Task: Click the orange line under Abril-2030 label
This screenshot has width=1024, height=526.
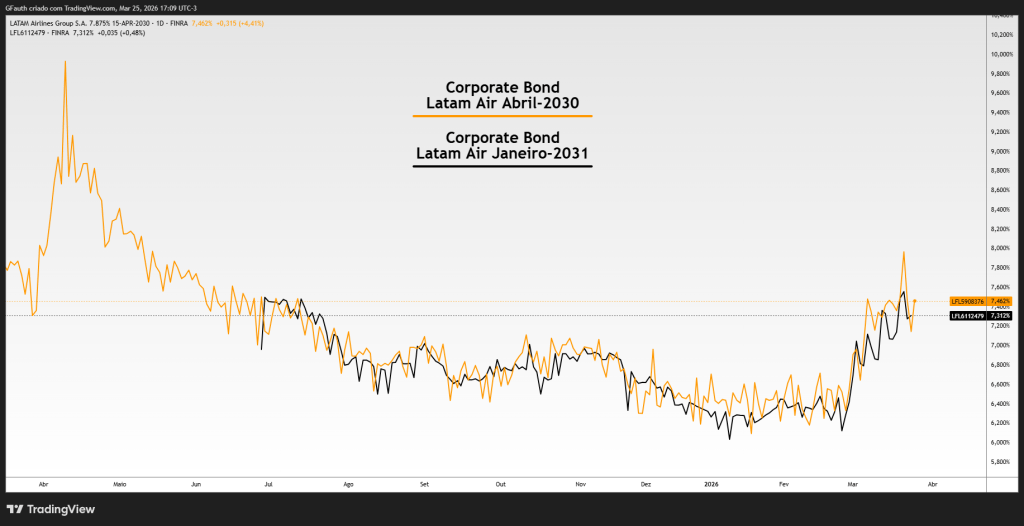Action: (x=502, y=116)
